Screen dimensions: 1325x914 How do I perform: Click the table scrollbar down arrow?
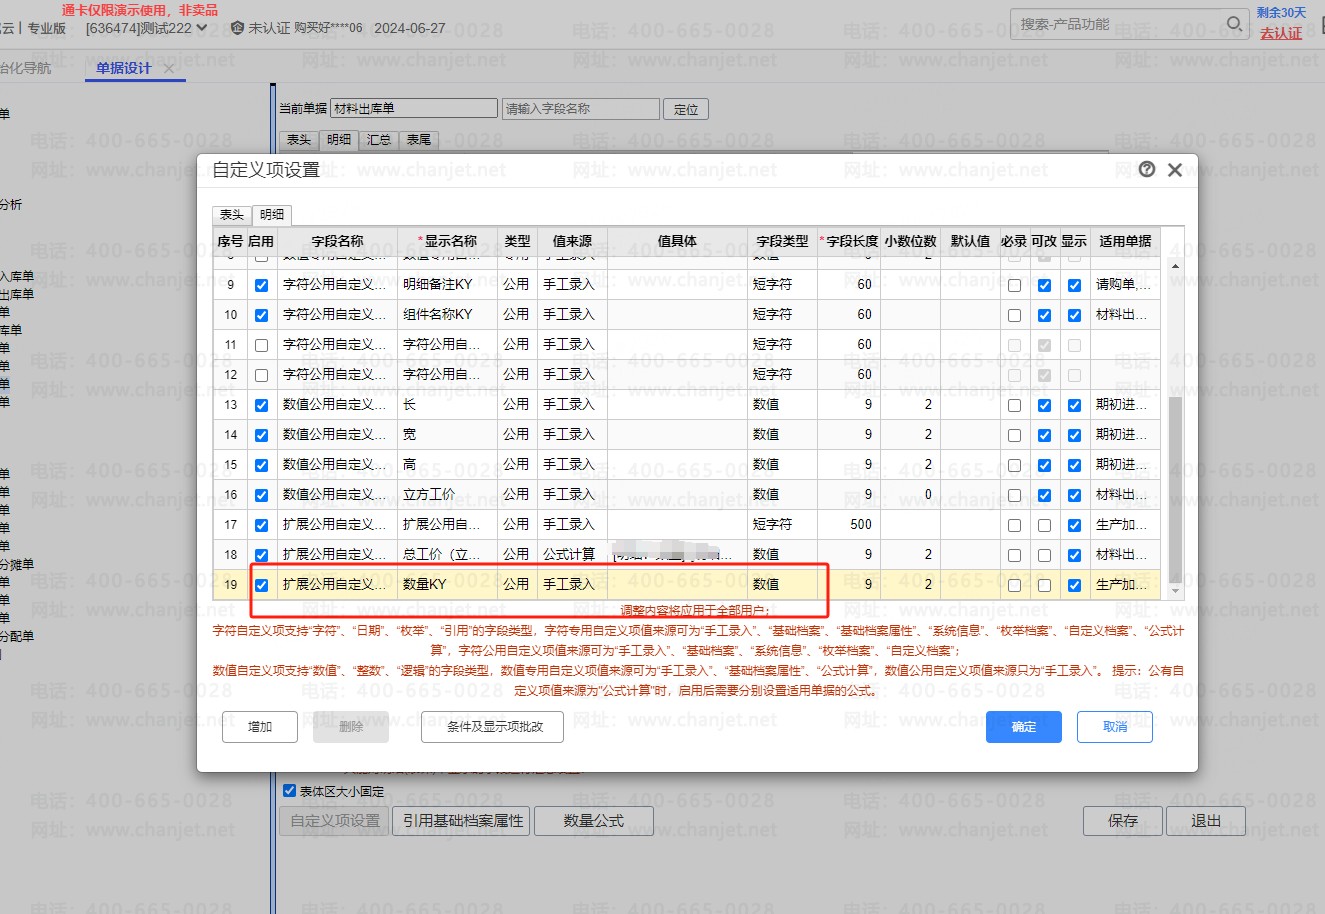(1175, 592)
